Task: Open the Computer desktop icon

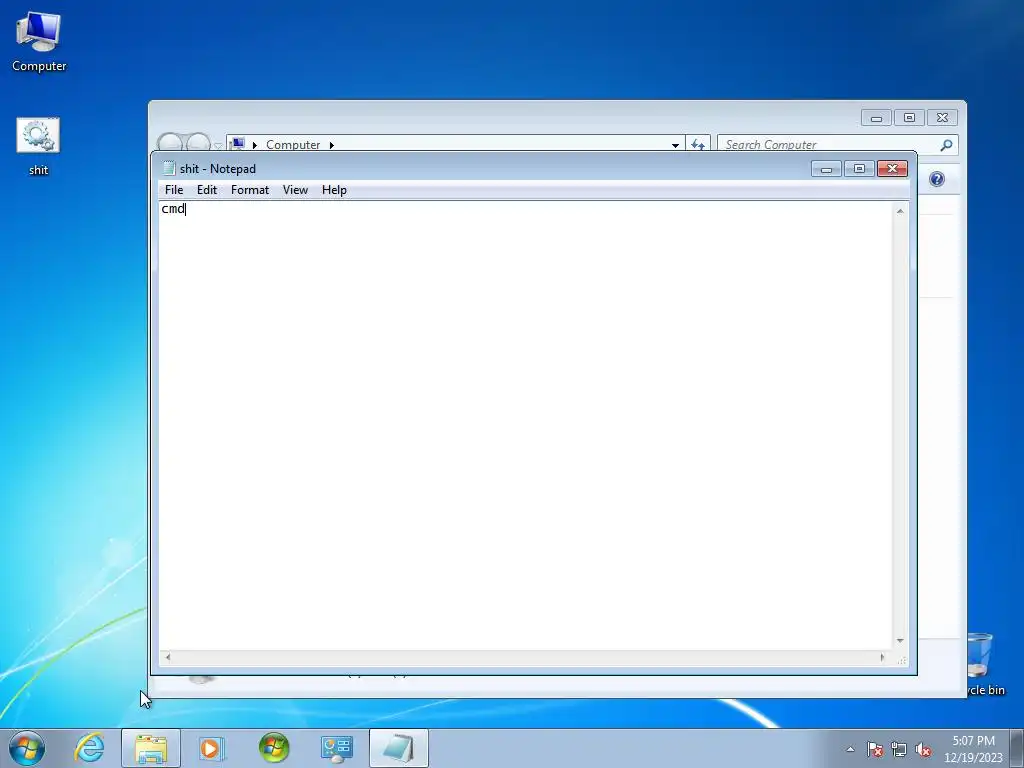Action: [39, 42]
